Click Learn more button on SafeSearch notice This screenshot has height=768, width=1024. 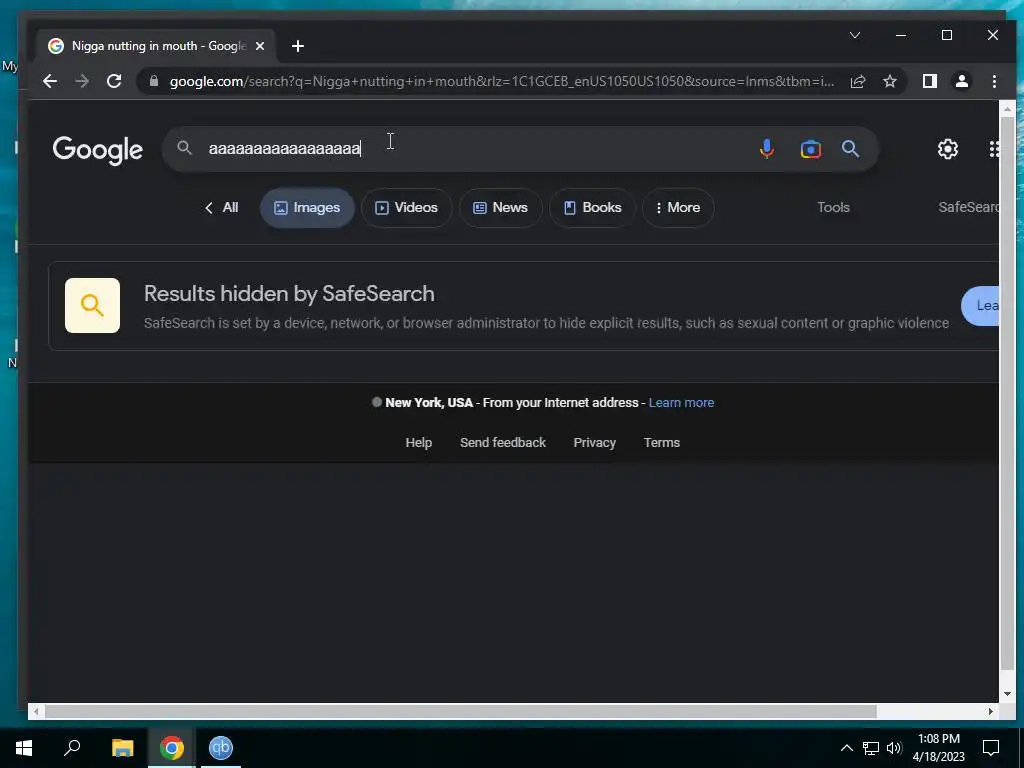(x=980, y=306)
